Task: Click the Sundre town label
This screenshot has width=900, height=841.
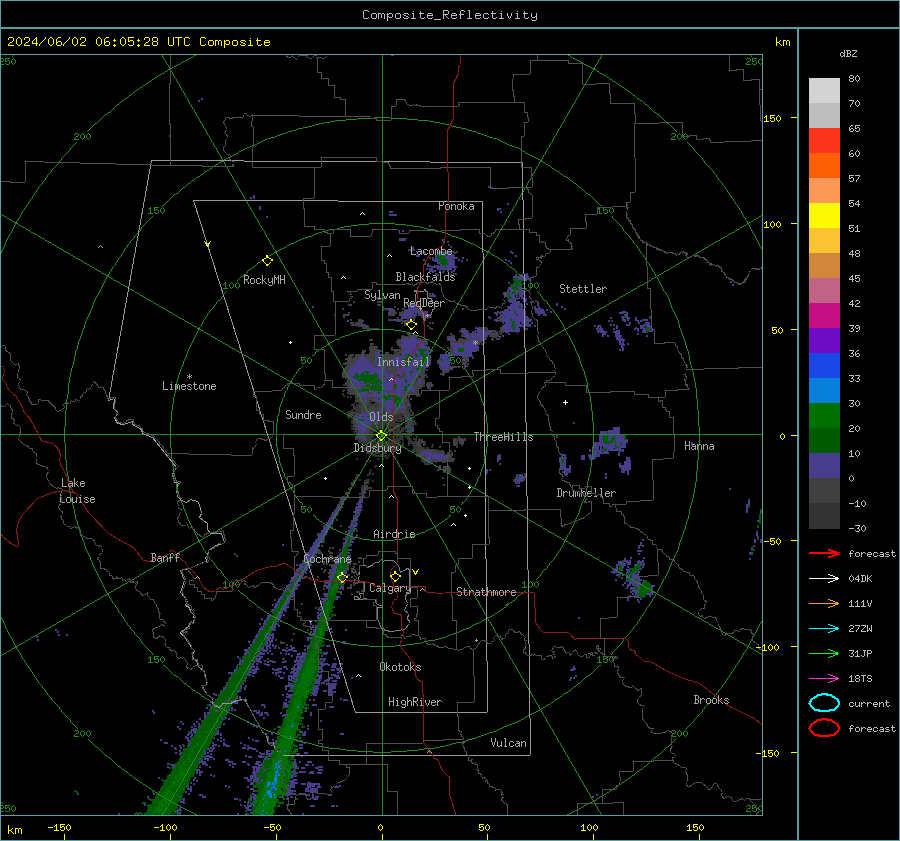Action: (303, 415)
